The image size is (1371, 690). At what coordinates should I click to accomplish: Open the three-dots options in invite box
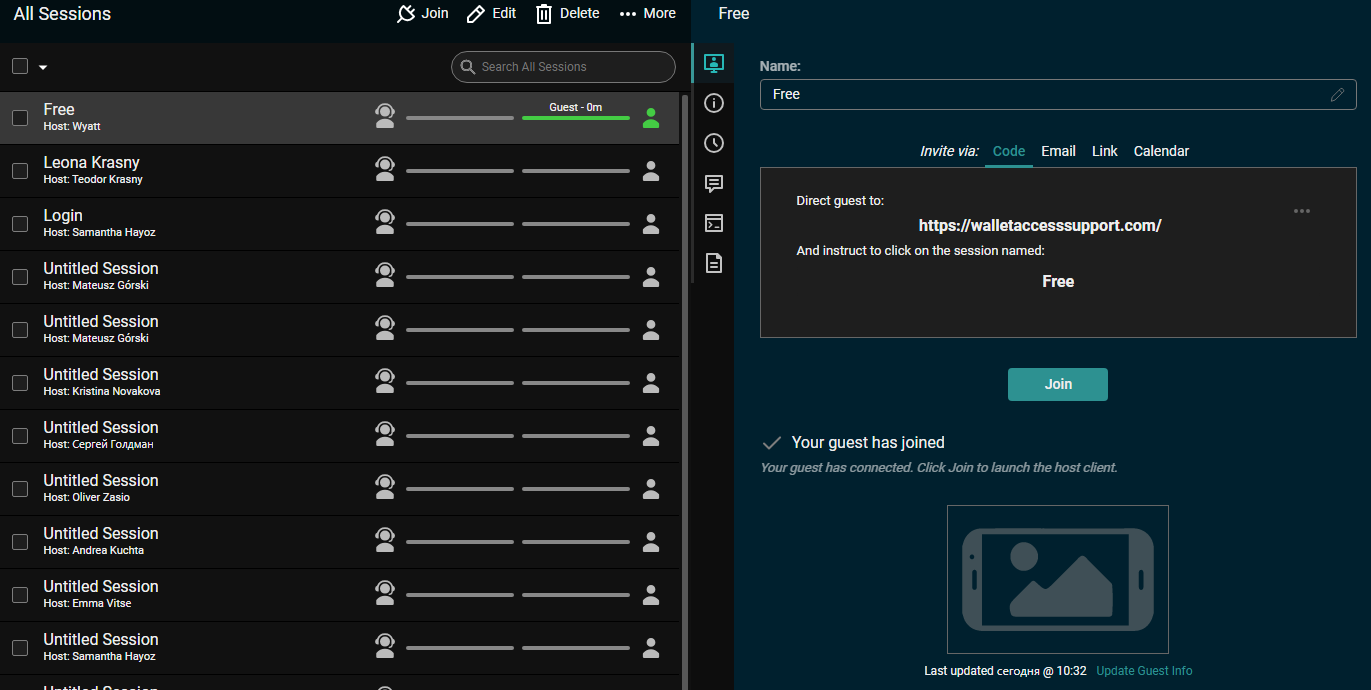(x=1301, y=211)
